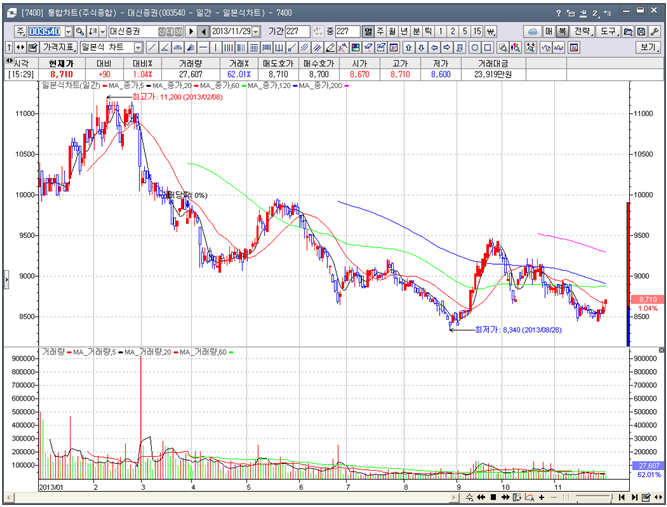The image size is (667, 507).
Task: Toggle the 복 button in top toolbar
Action: pyautogui.click(x=562, y=31)
